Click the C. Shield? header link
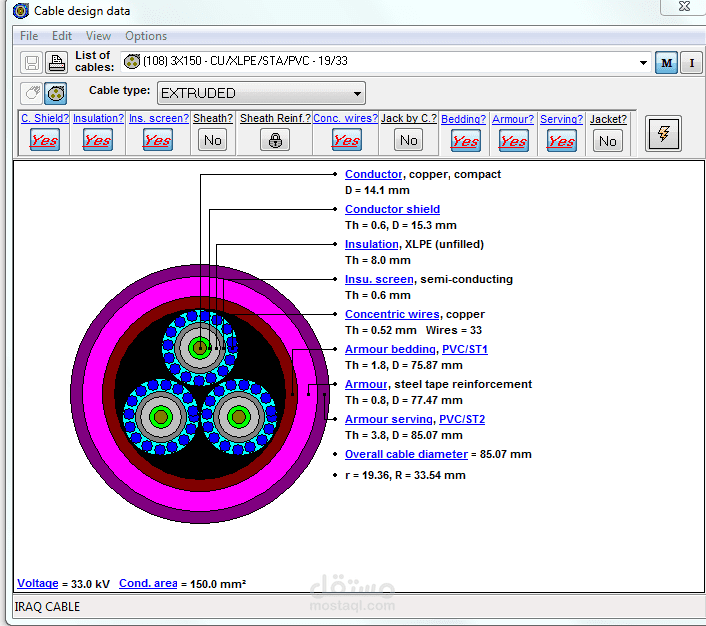The height and width of the screenshot is (626, 706). pyautogui.click(x=45, y=118)
